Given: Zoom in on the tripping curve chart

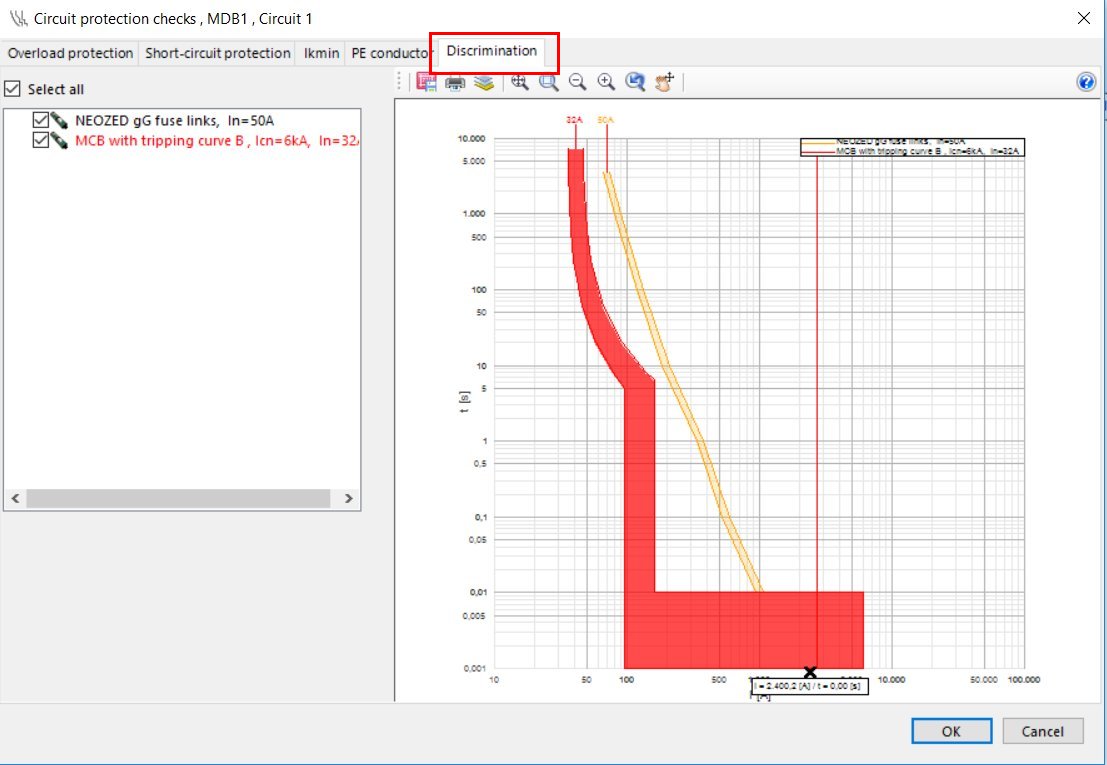Looking at the screenshot, I should click(606, 83).
